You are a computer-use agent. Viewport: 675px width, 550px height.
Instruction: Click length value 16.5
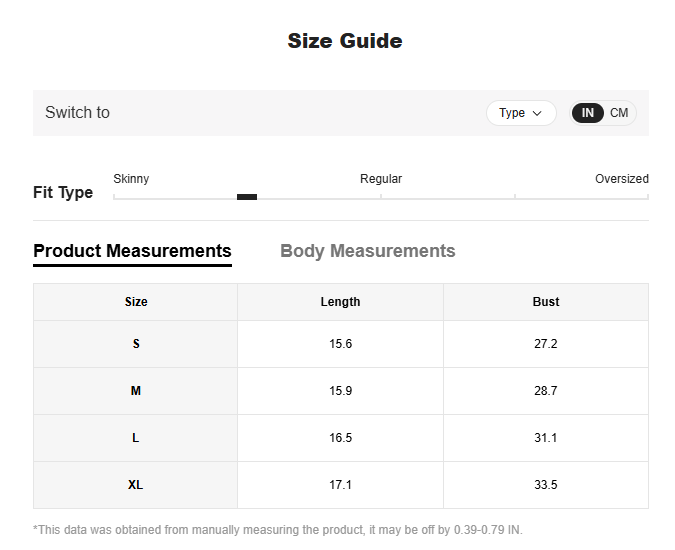tap(341, 438)
